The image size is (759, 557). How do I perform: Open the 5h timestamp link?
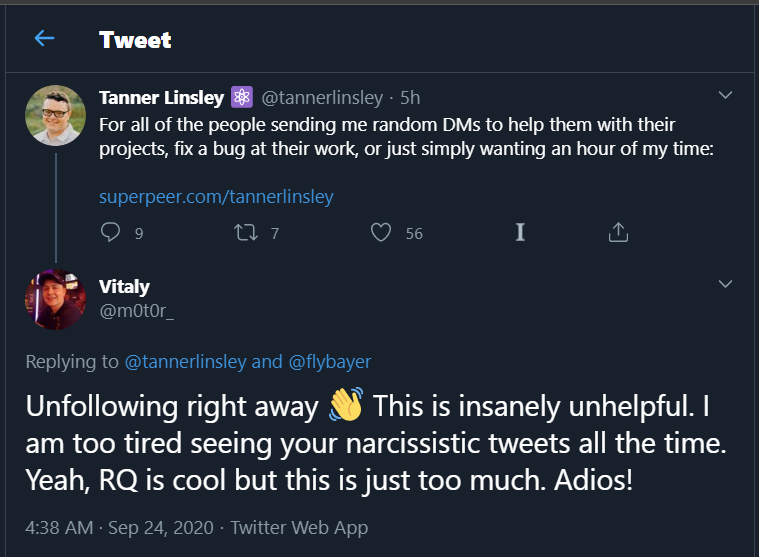point(410,98)
